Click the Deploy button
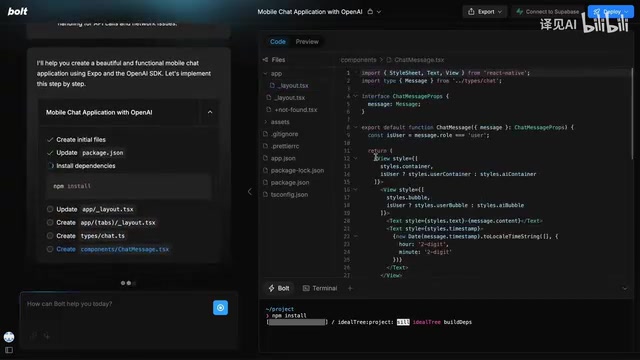640x360 pixels. point(611,11)
